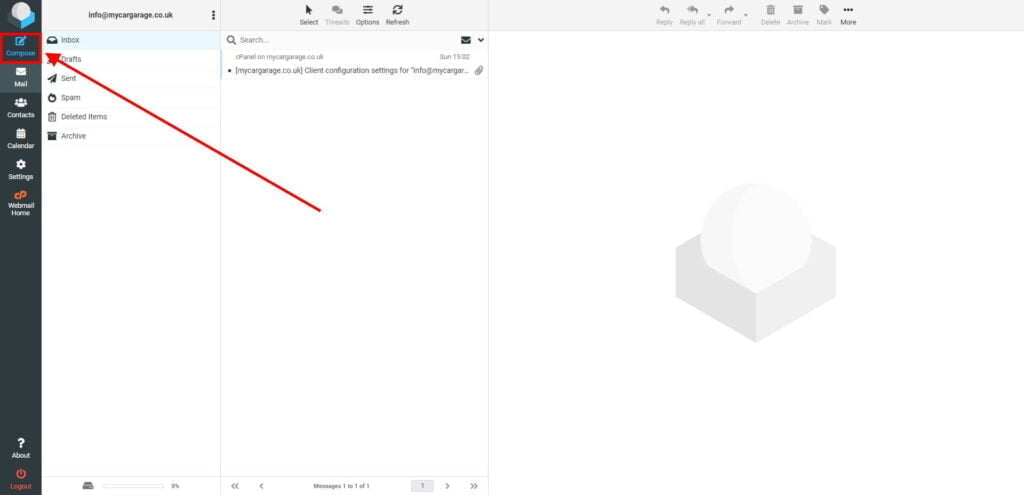The width and height of the screenshot is (1024, 495).
Task: Click the Archive toolbar button
Action: (797, 14)
